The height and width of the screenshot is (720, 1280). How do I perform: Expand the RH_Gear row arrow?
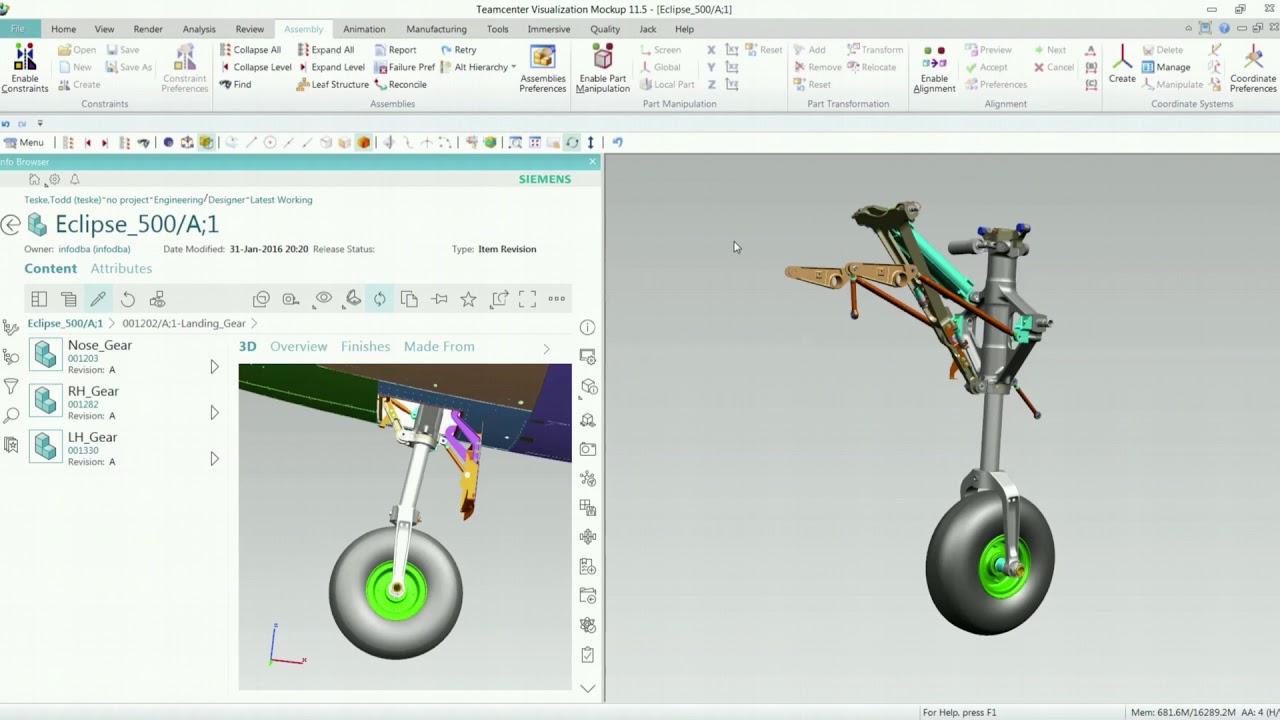click(214, 413)
